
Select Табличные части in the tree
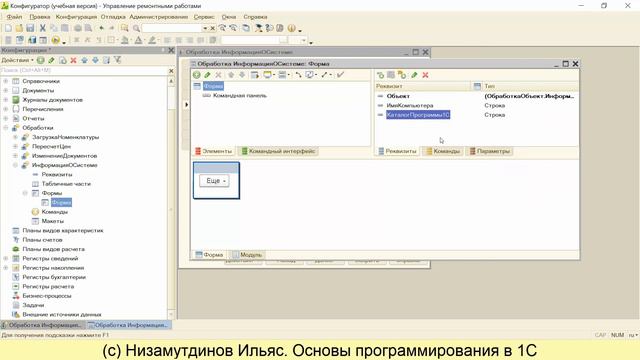click(66, 184)
